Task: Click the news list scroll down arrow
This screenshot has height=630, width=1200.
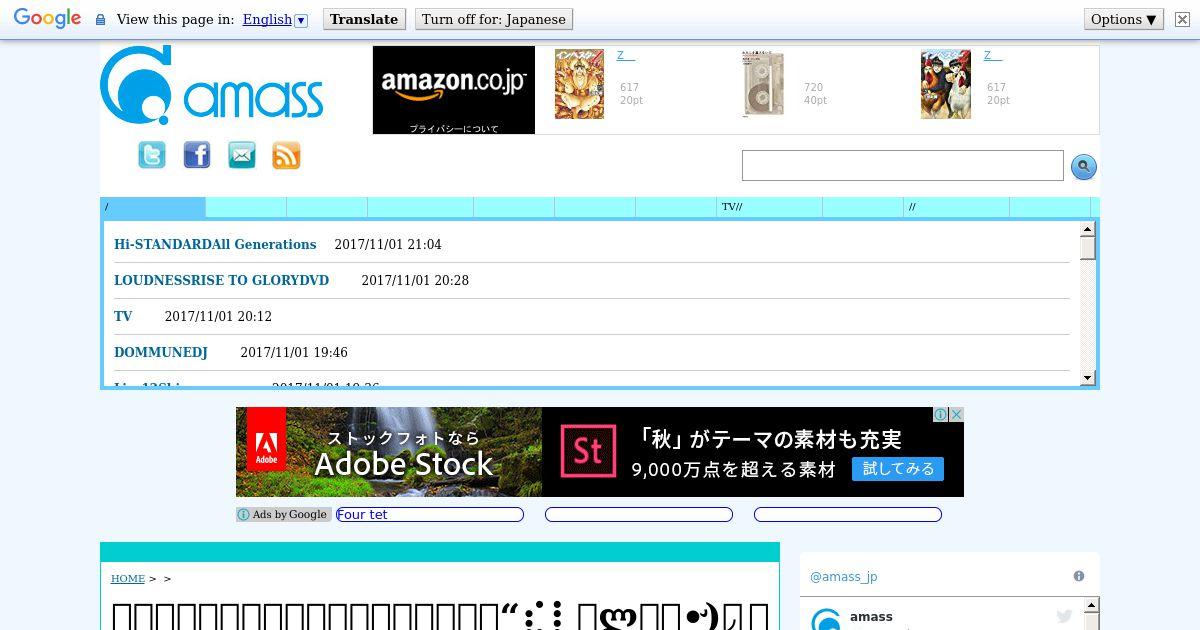Action: (x=1088, y=378)
